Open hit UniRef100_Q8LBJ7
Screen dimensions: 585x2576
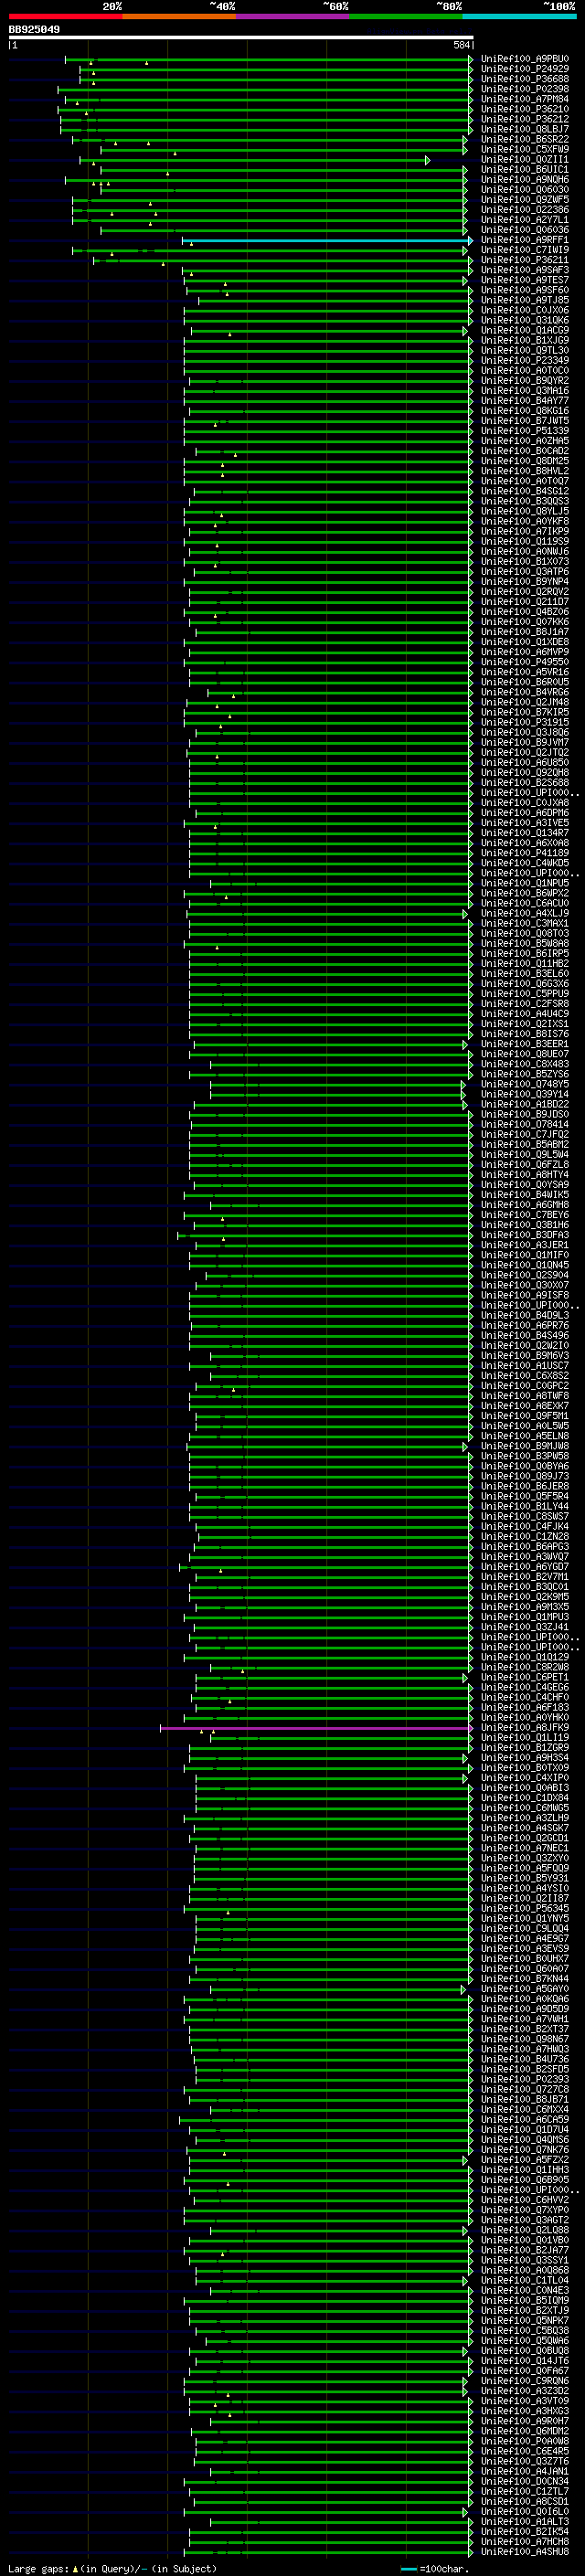click(524, 129)
